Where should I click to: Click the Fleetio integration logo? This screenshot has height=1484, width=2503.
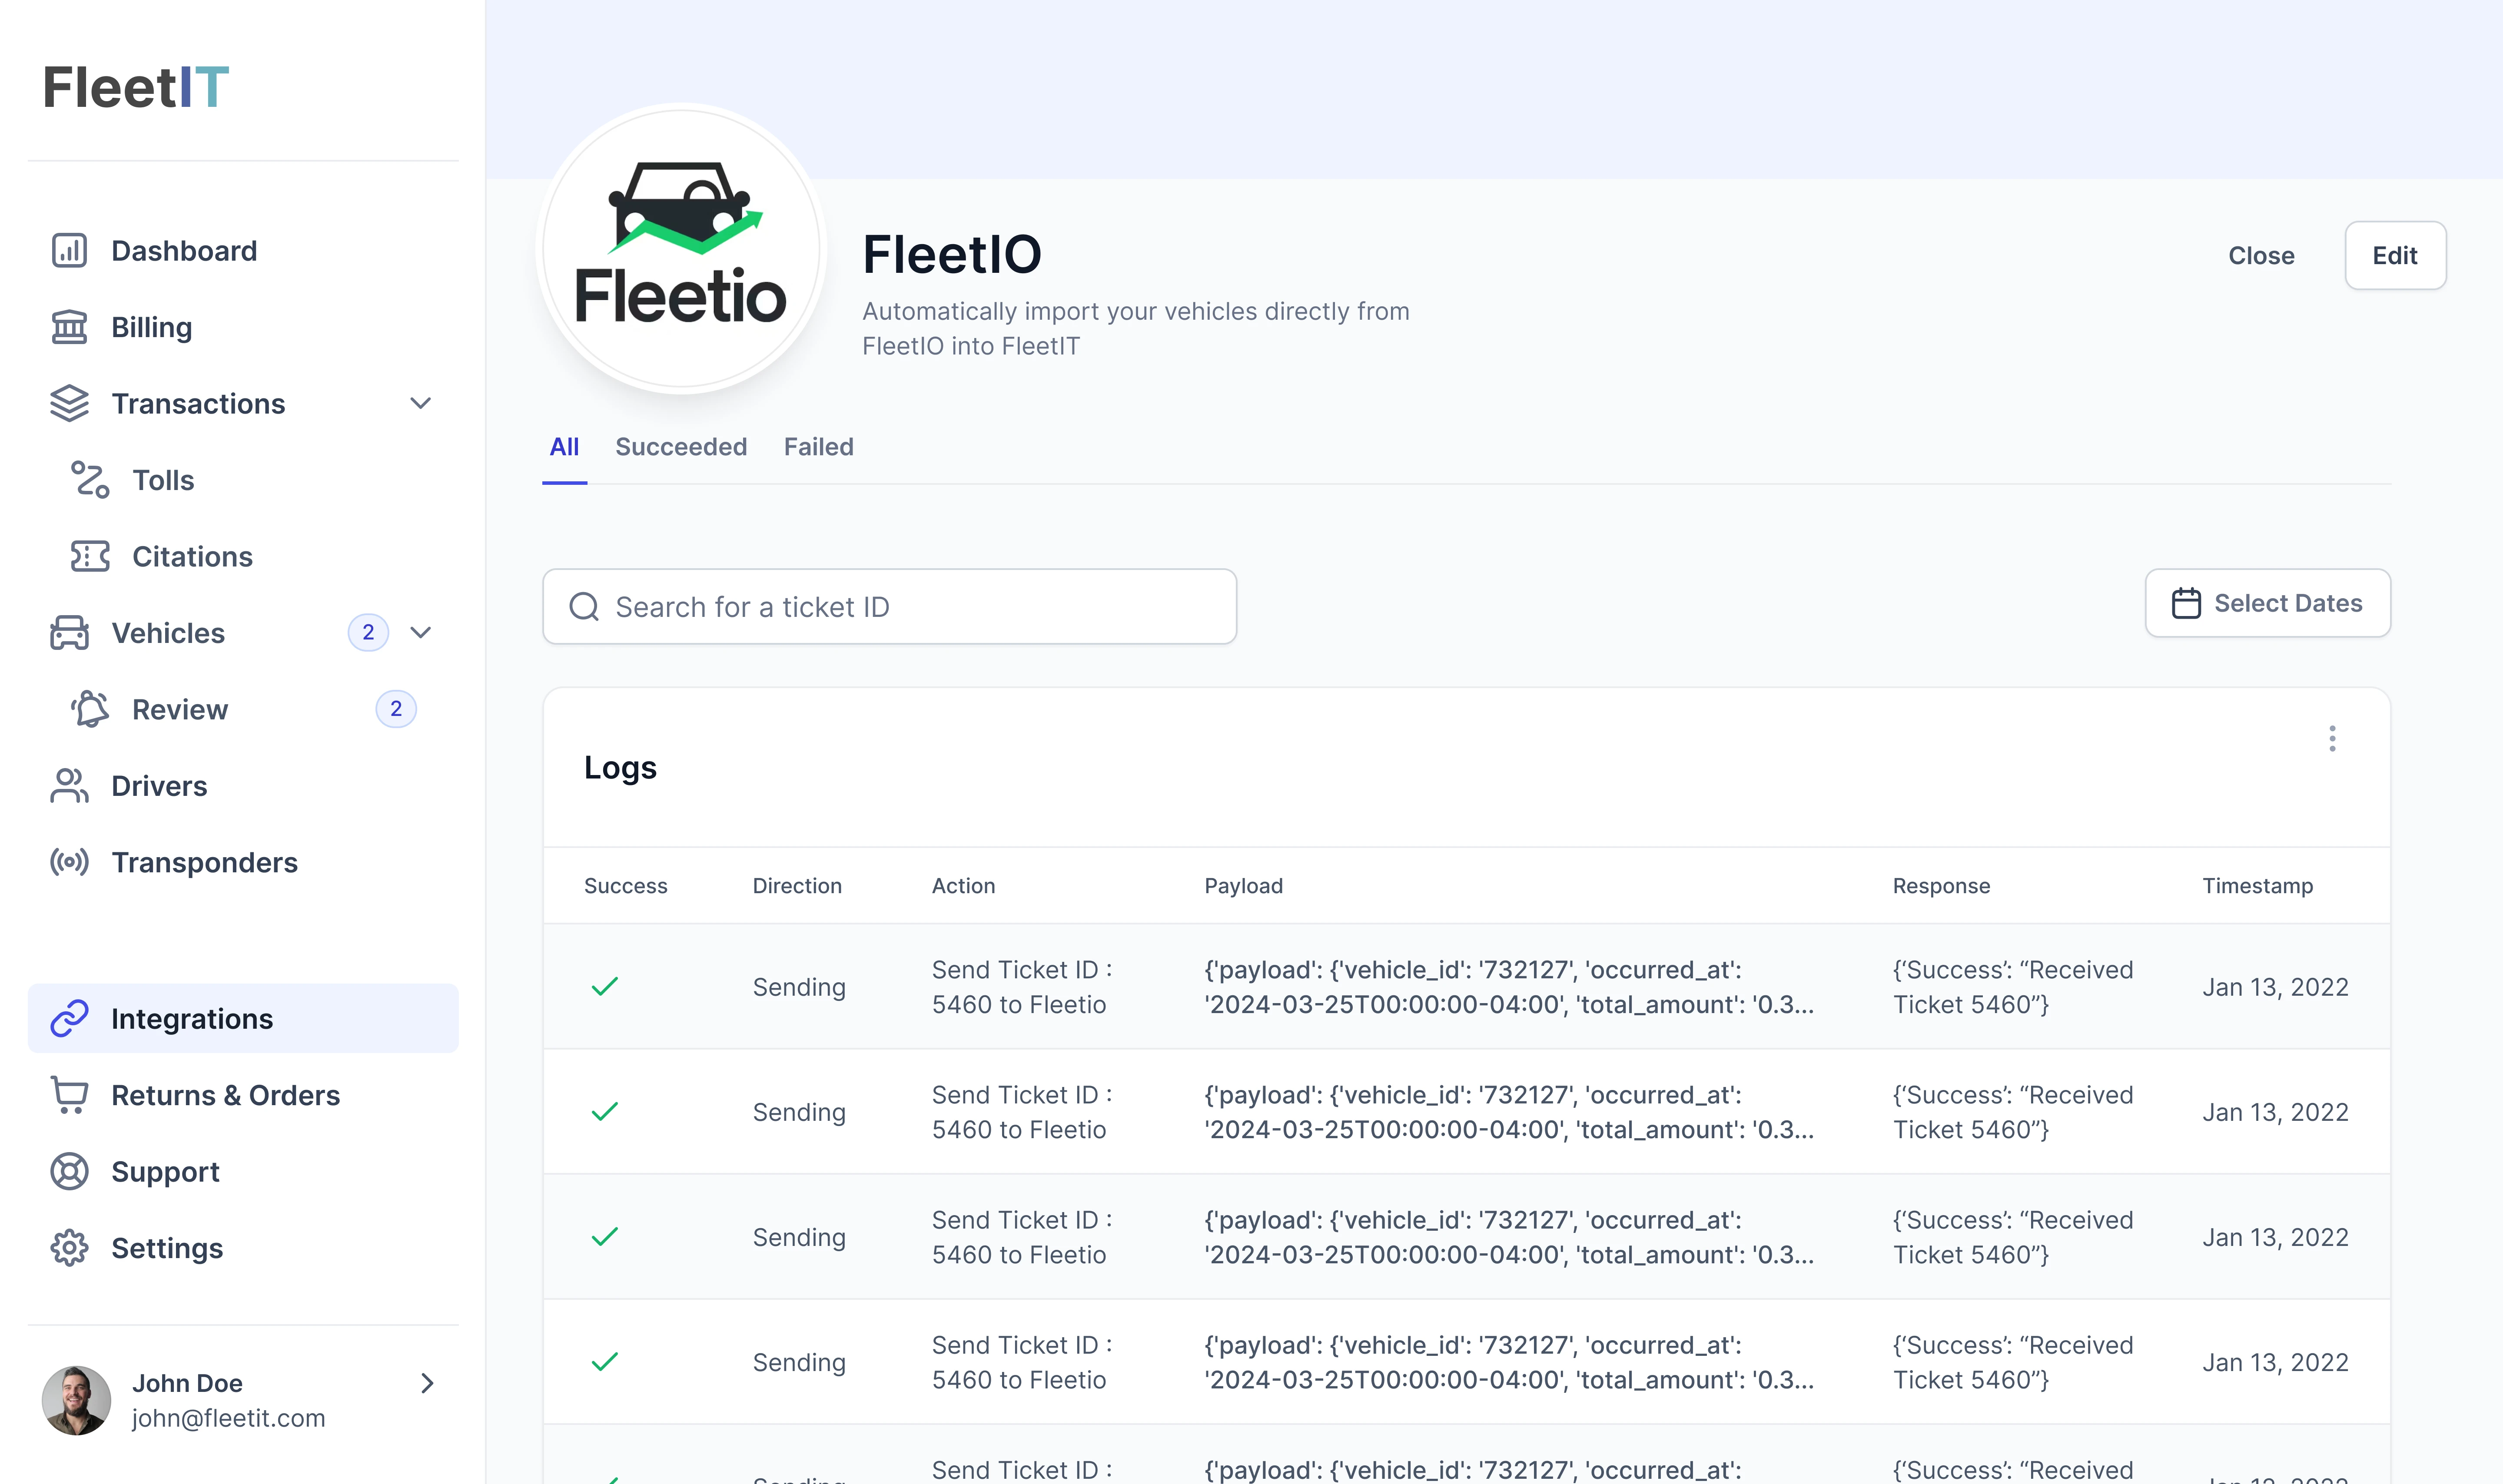coord(681,247)
